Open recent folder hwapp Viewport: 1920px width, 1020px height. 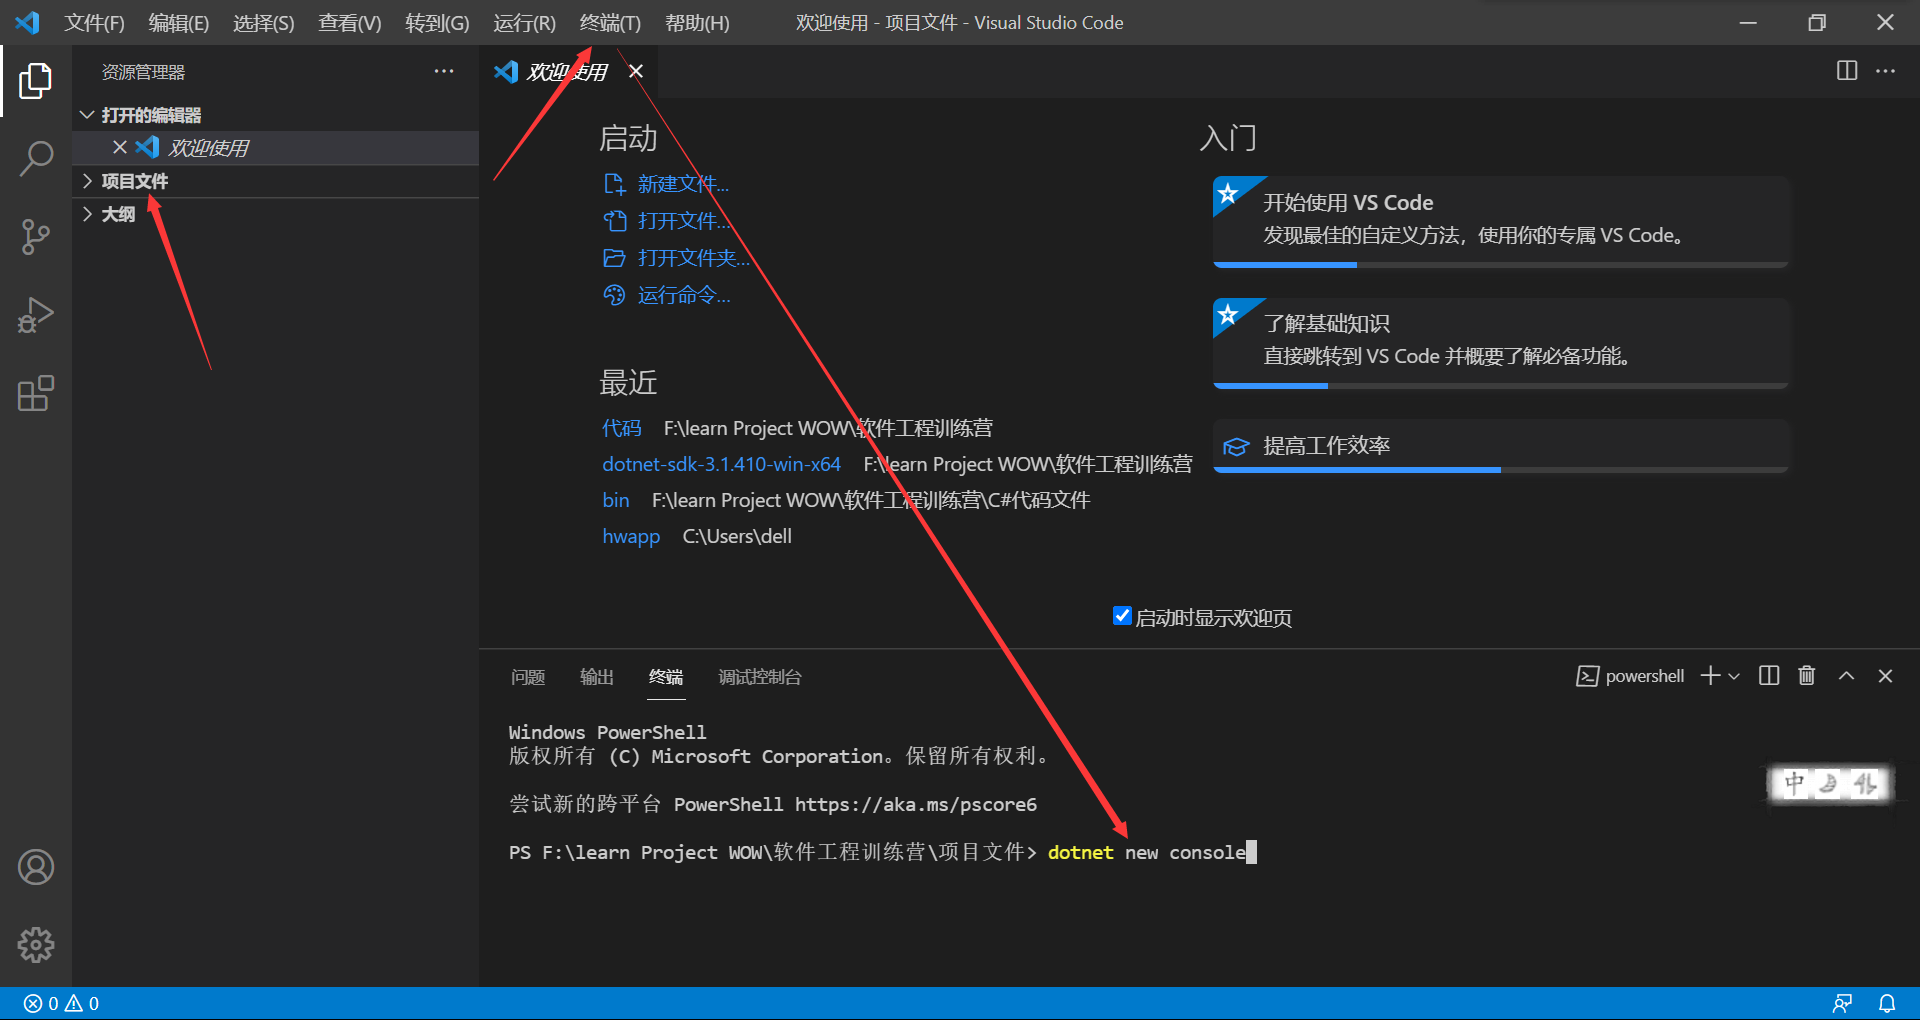click(631, 536)
